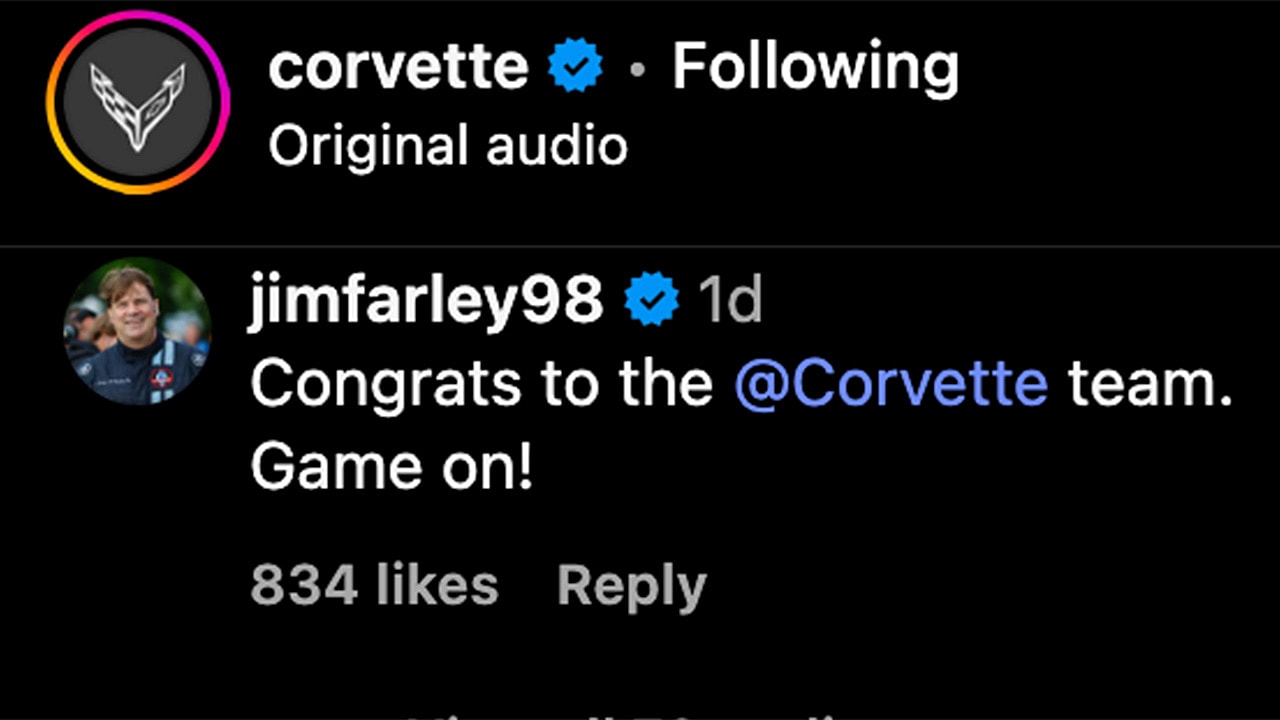
Task: Tap the blue checkmark in the post header
Action: coord(574,64)
